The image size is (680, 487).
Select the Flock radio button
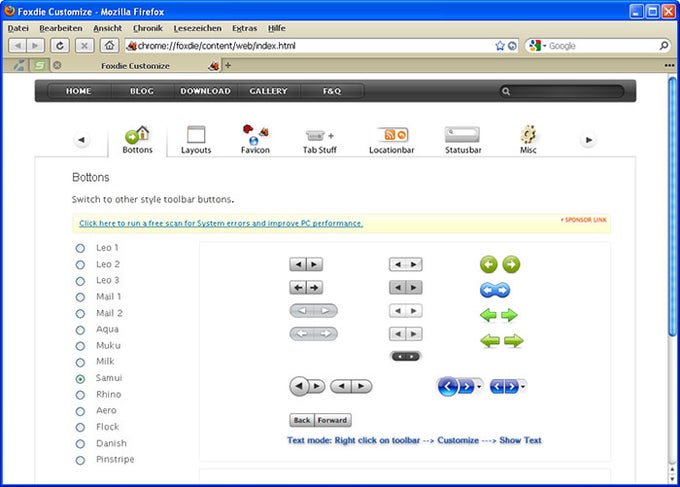(x=80, y=428)
